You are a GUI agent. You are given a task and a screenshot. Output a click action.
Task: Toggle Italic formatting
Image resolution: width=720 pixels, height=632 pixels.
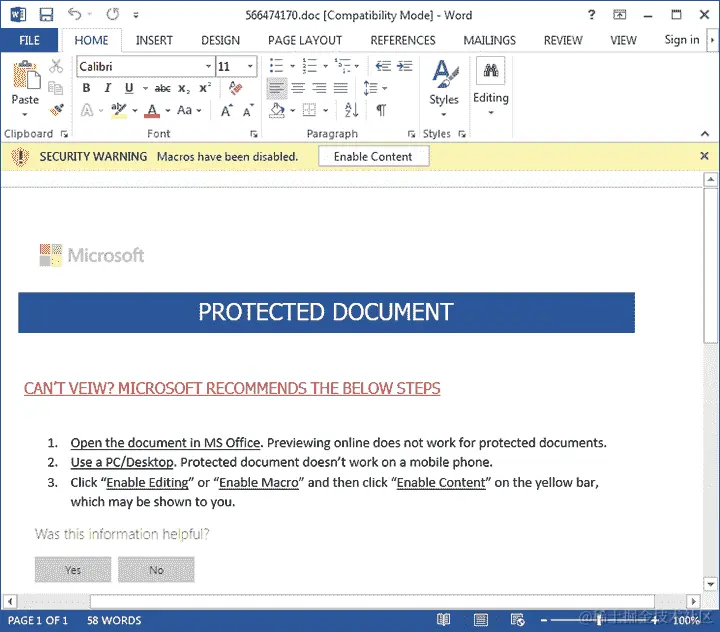tap(108, 88)
